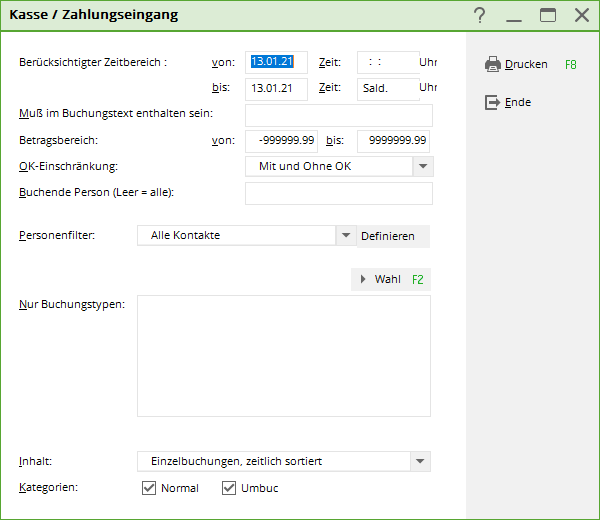Click the bis date field
Viewport: 600px width, 520px height.
point(276,89)
